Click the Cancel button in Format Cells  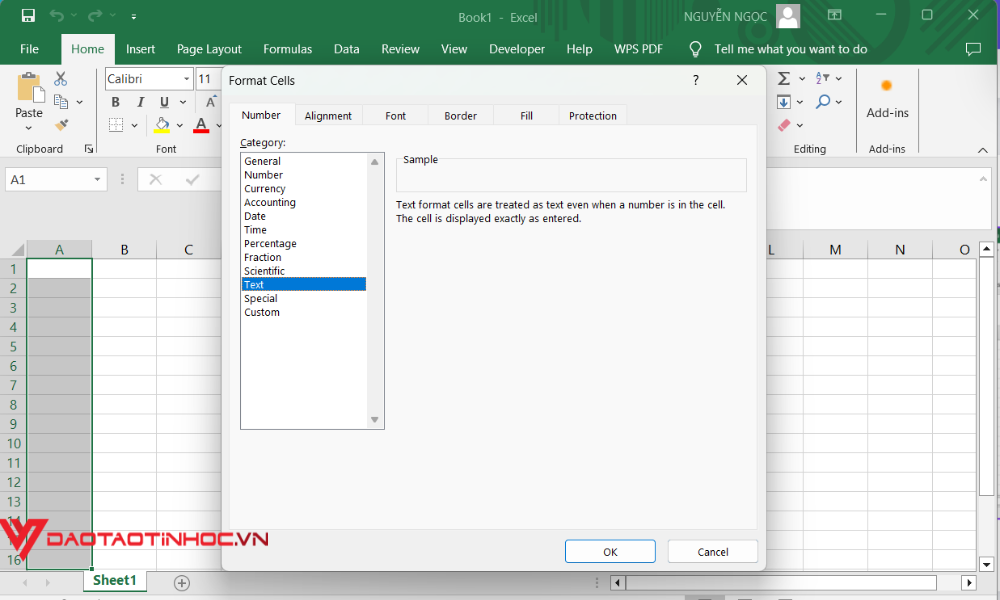pos(713,552)
